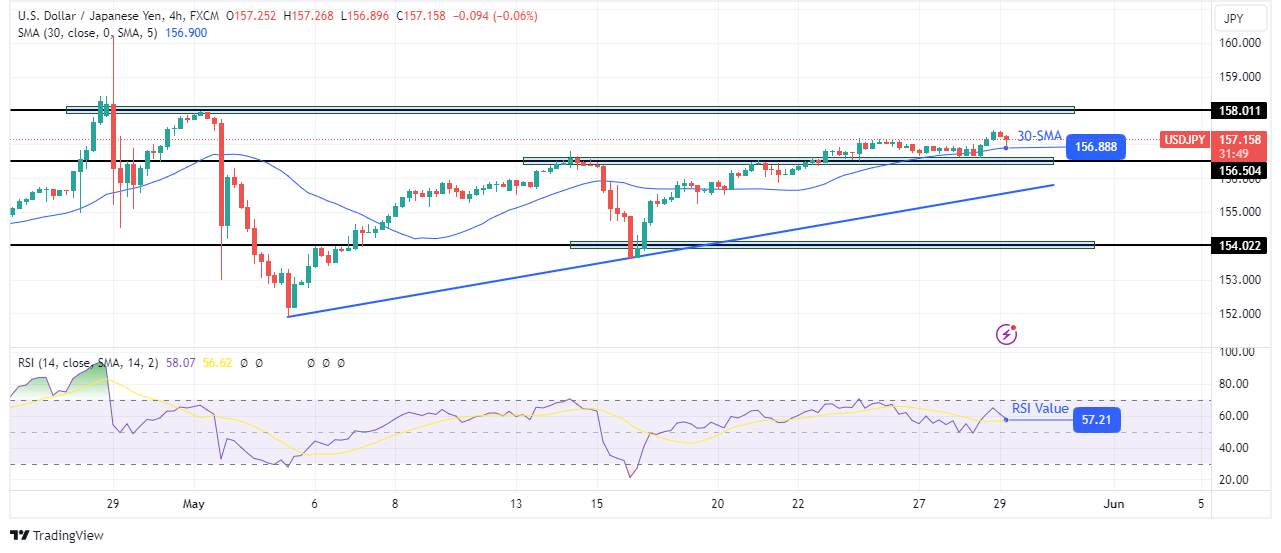
Task: Select the blue 57.21 RSI callout
Action: (x=1096, y=419)
